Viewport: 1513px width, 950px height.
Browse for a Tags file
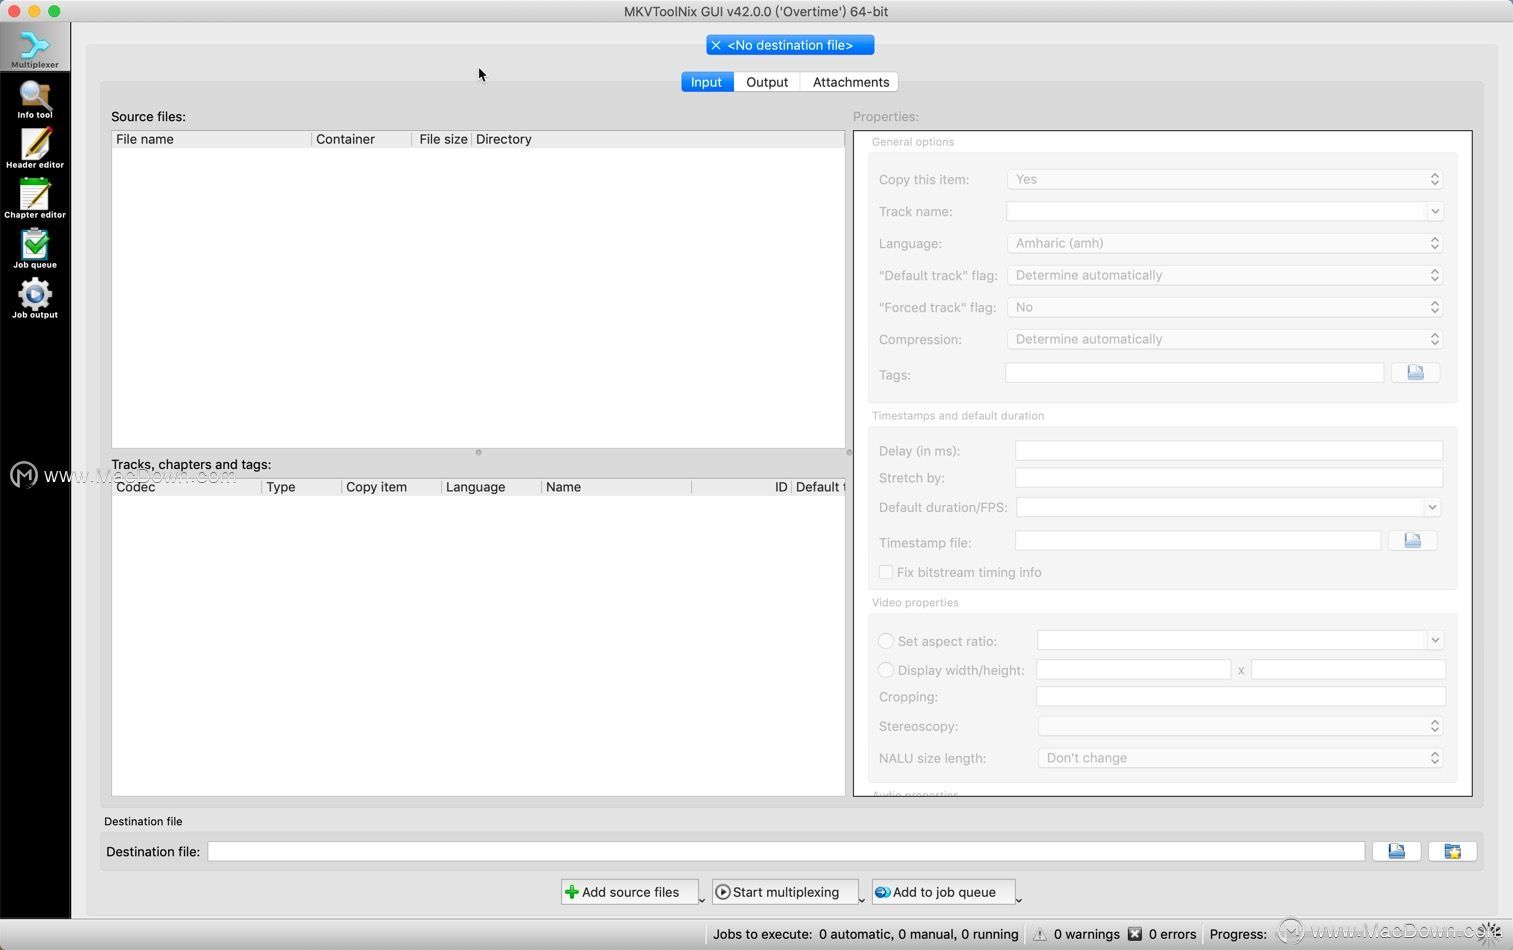1415,372
